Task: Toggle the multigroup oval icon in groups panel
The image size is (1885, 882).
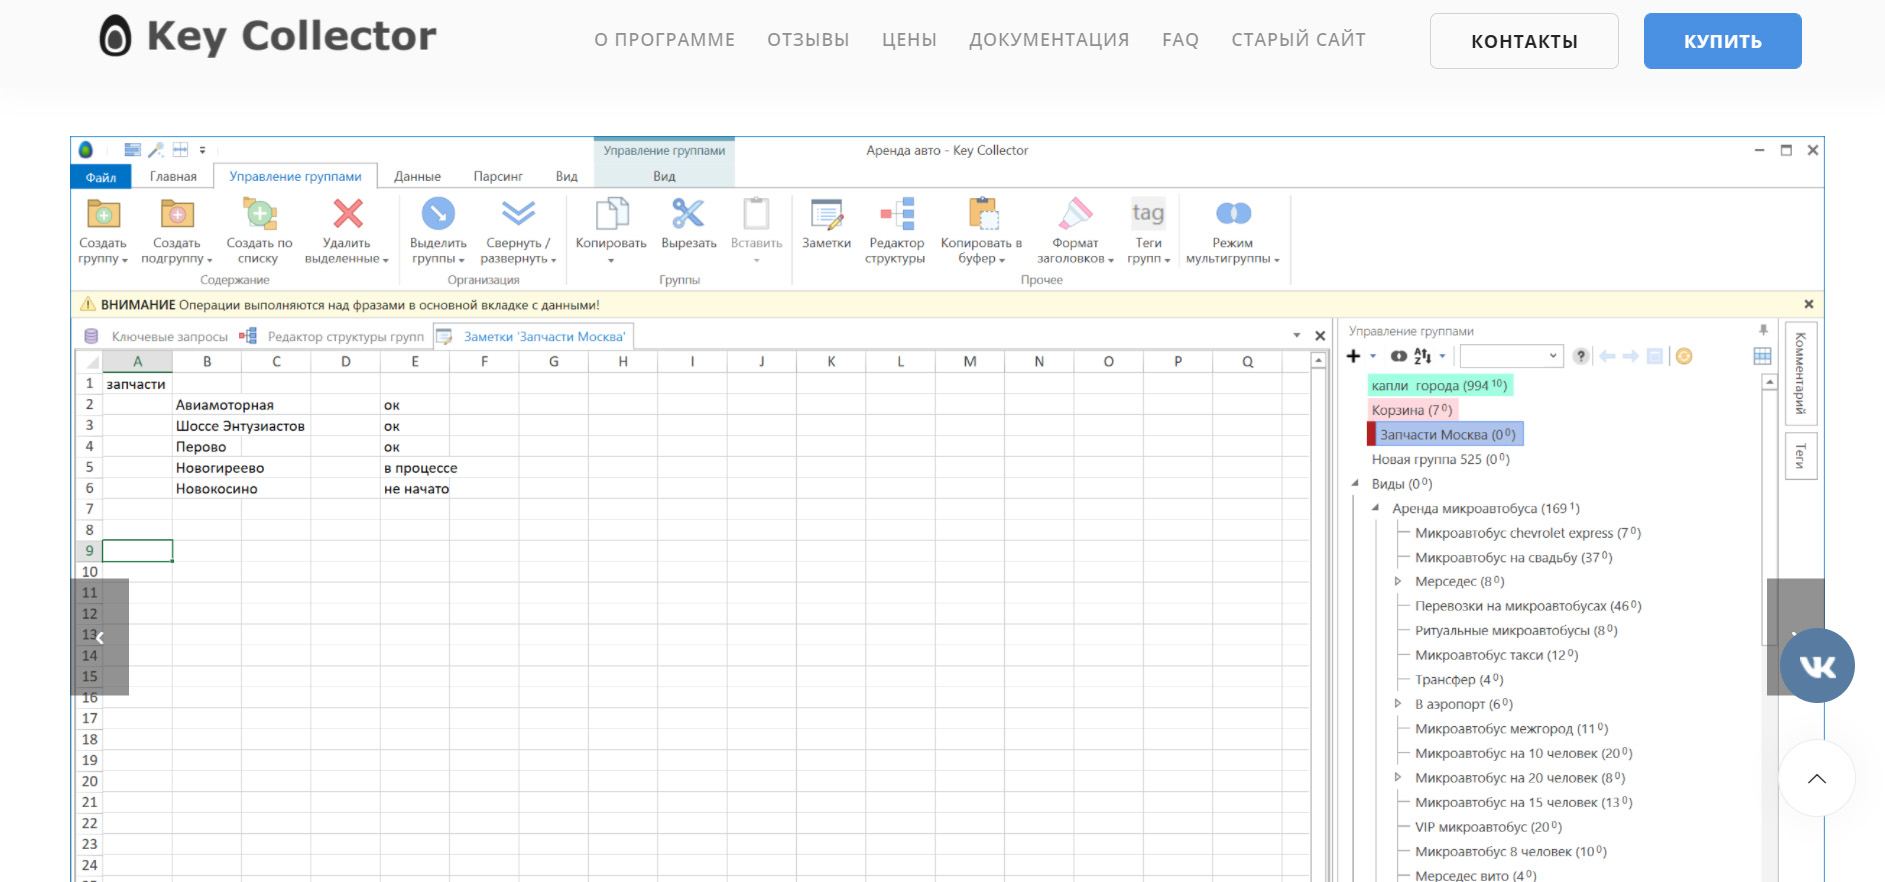Action: click(1398, 356)
